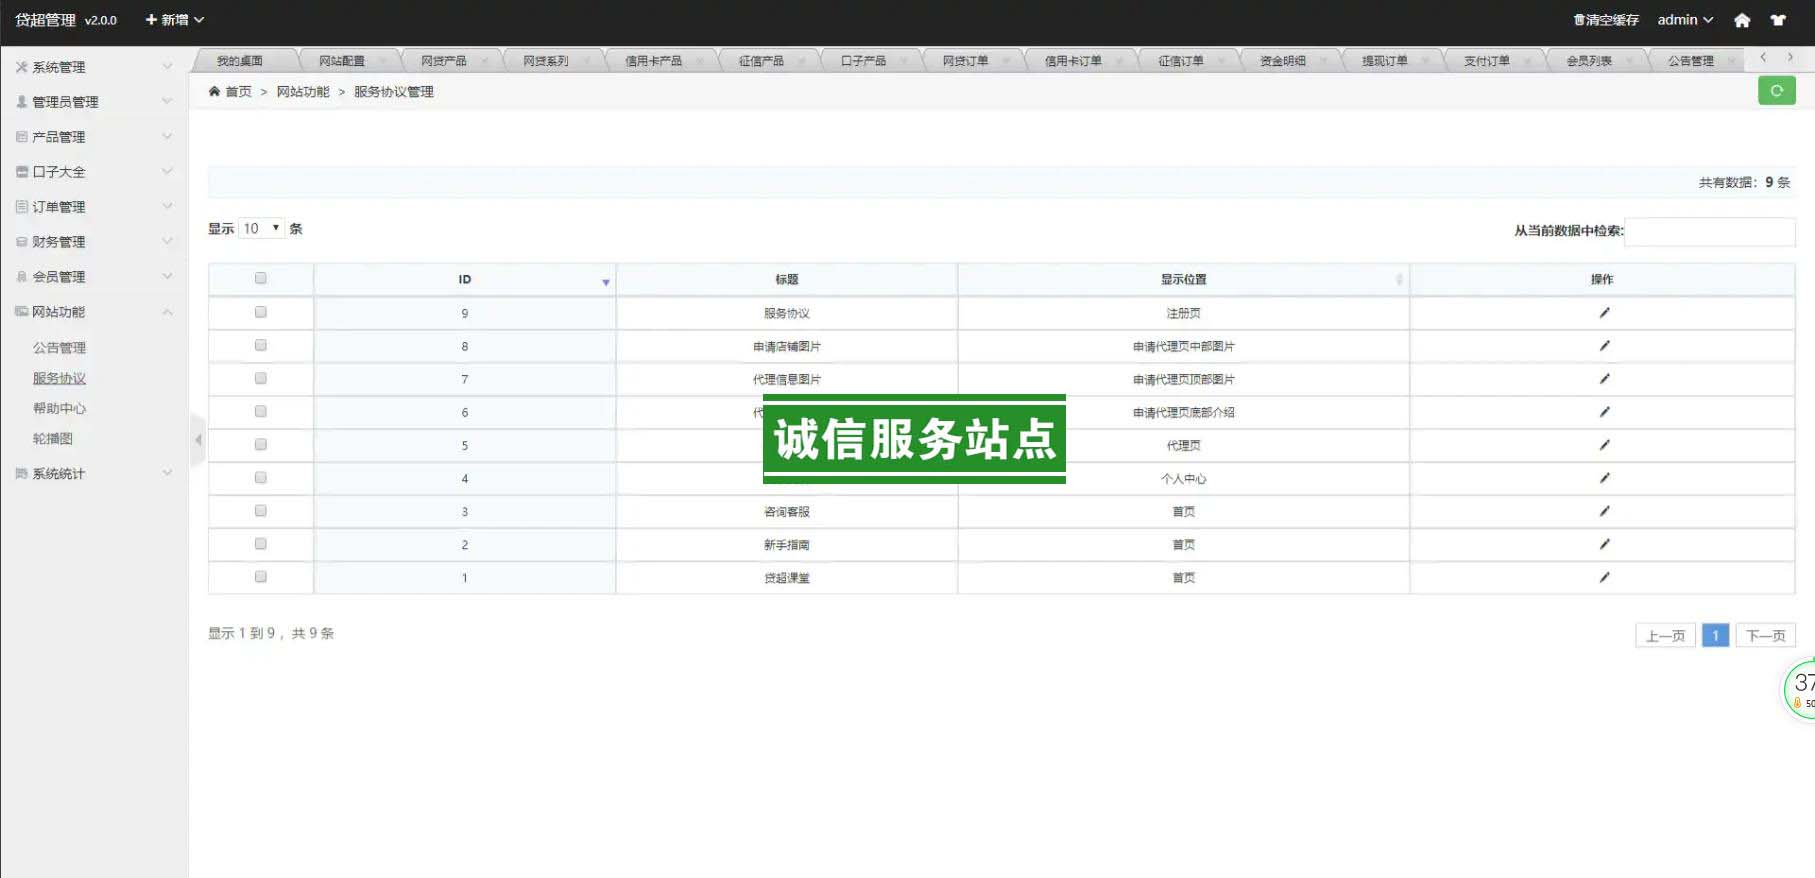Open the admin user dropdown

pyautogui.click(x=1684, y=20)
